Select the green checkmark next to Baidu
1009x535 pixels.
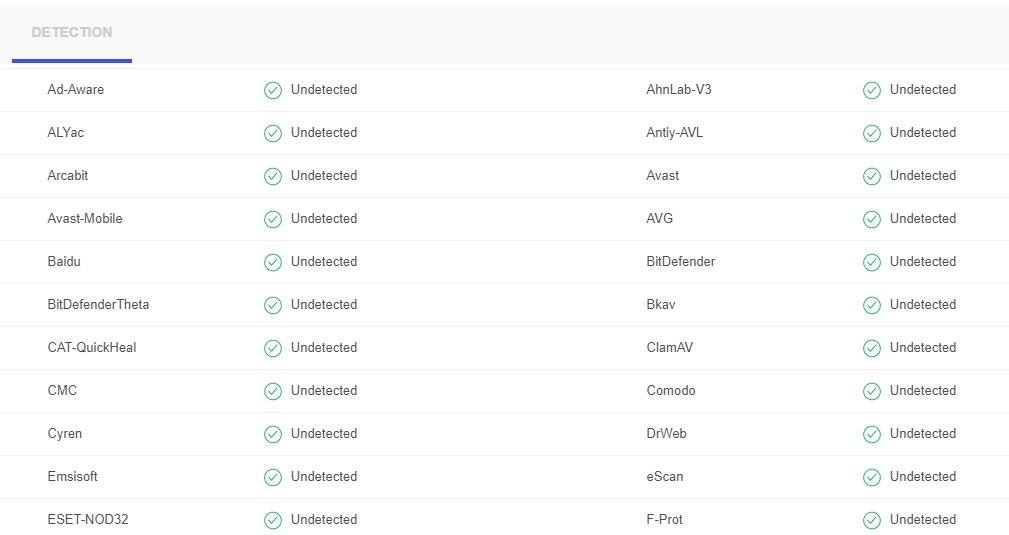(273, 262)
